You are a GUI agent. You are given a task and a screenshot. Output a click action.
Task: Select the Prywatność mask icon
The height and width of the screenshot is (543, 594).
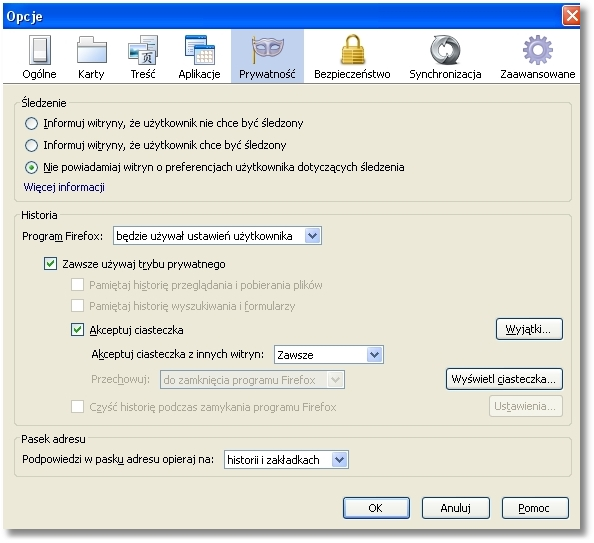(267, 49)
